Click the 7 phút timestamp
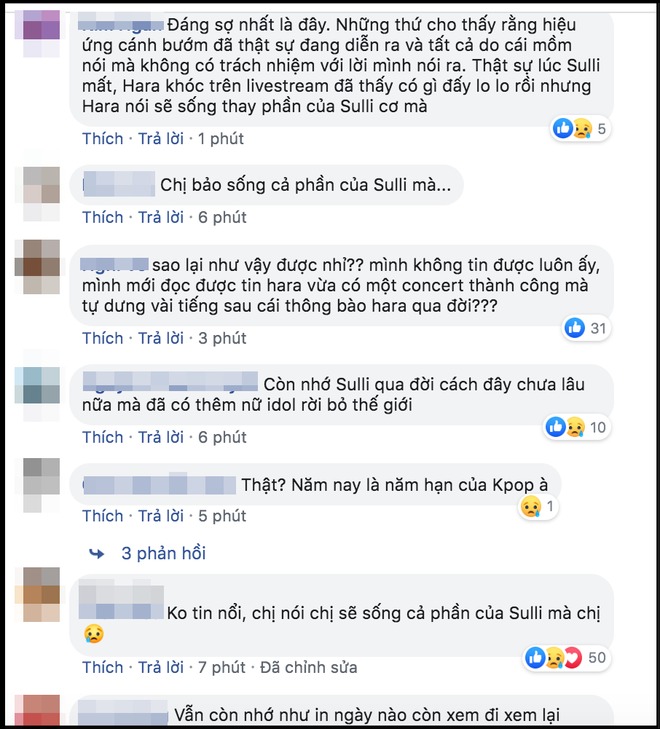This screenshot has height=729, width=660. (x=222, y=668)
